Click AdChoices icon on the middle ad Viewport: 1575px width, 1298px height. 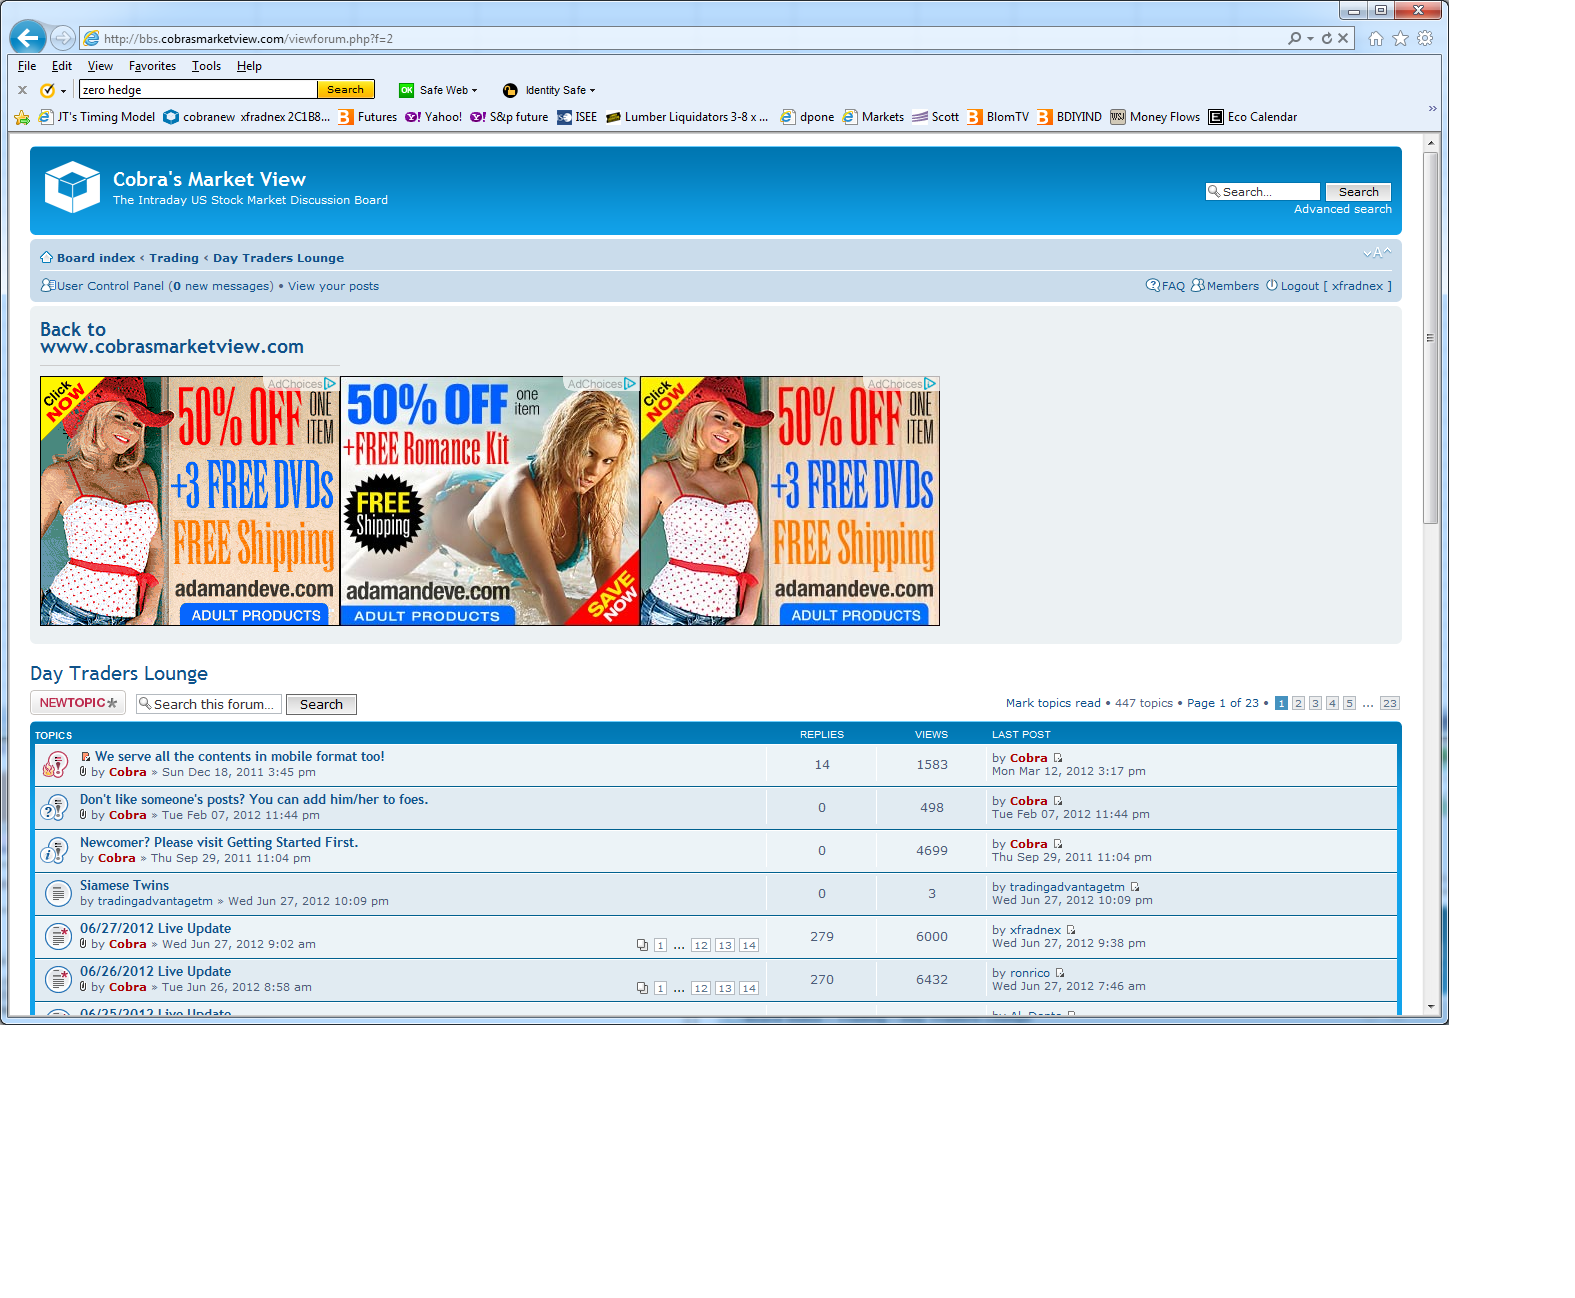(x=630, y=384)
